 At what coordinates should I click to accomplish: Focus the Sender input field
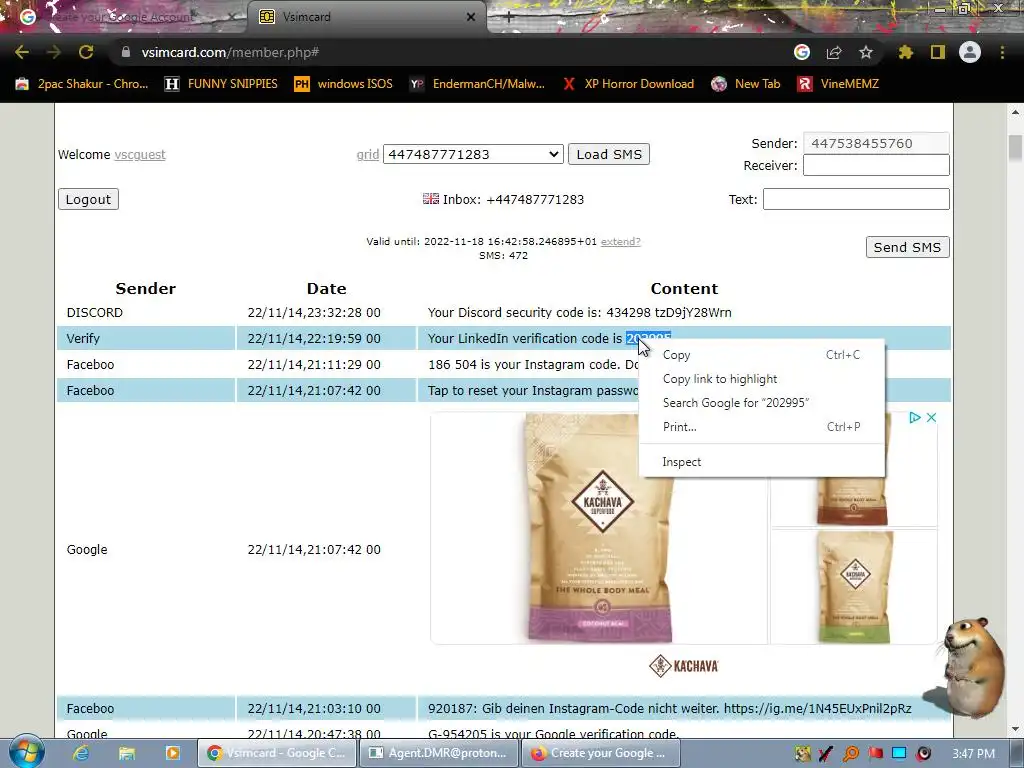point(876,143)
